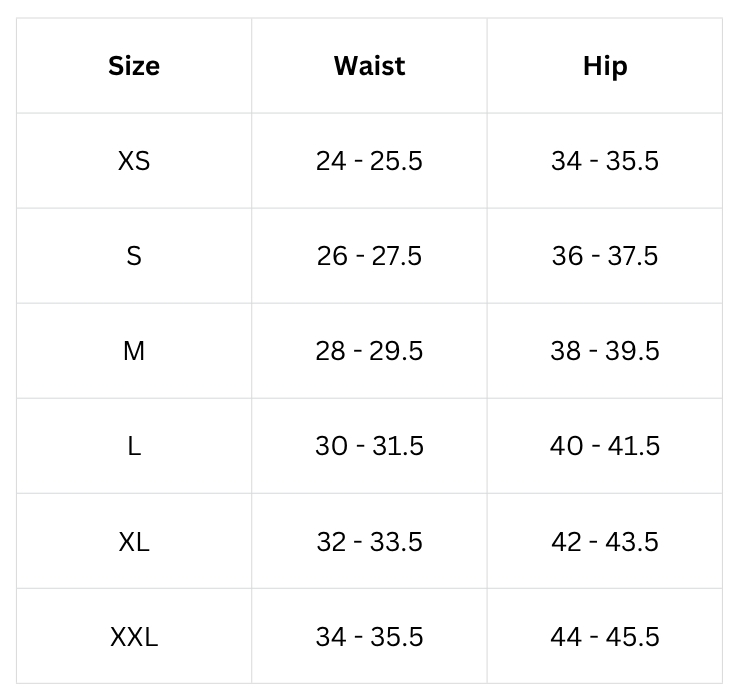
Task: Click the 44 - 45.5 hip cell
Action: tap(605, 636)
